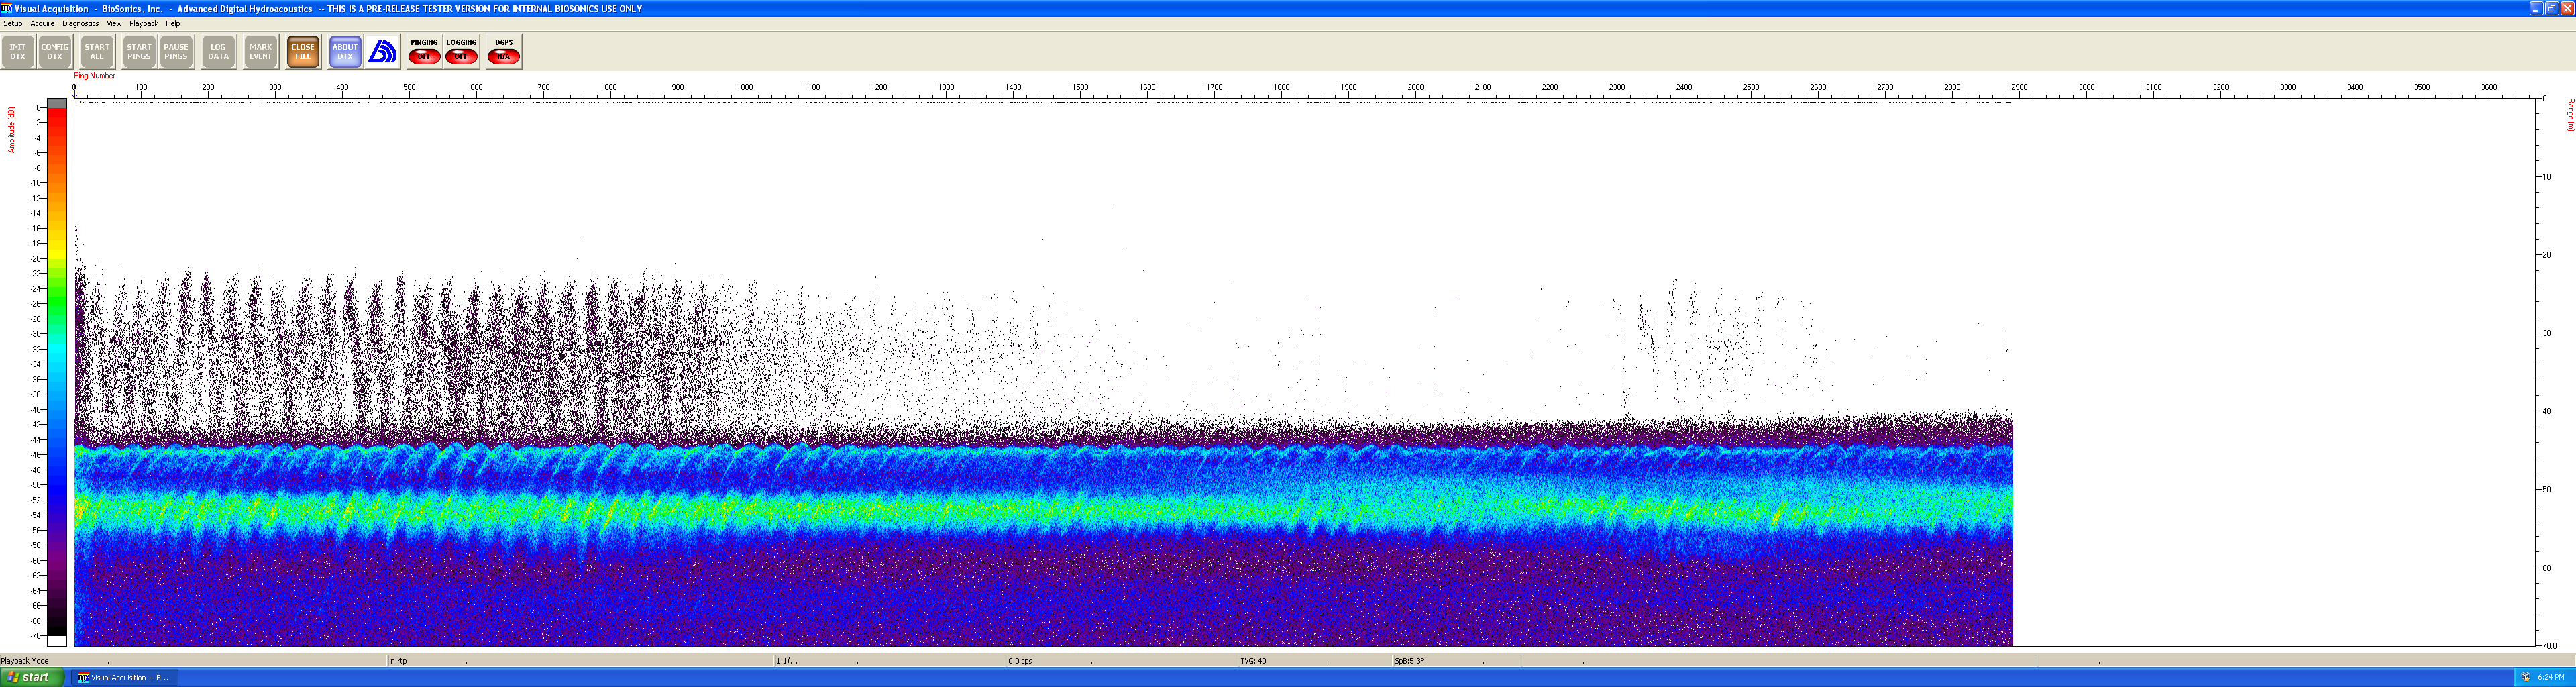This screenshot has width=2576, height=687.
Task: Click the START PINGS button
Action: point(139,52)
